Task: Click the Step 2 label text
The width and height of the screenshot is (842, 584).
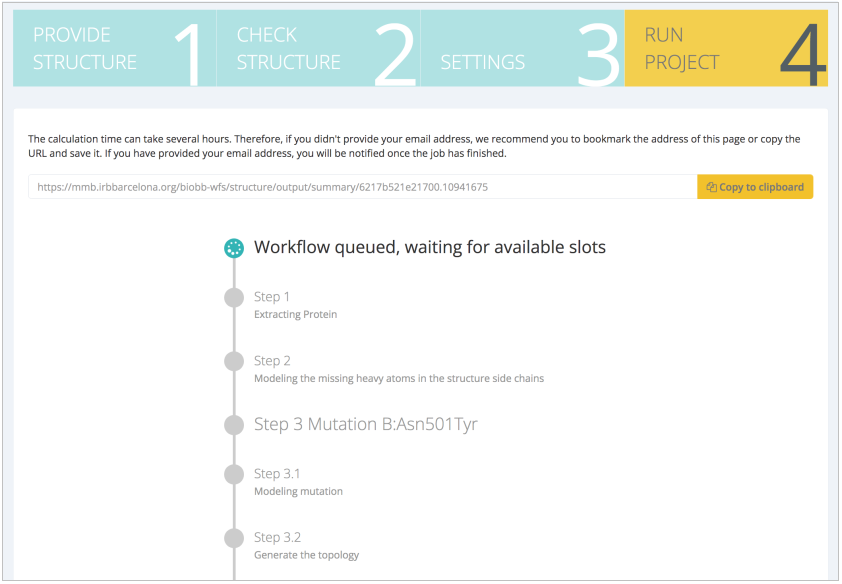Action: coord(272,360)
